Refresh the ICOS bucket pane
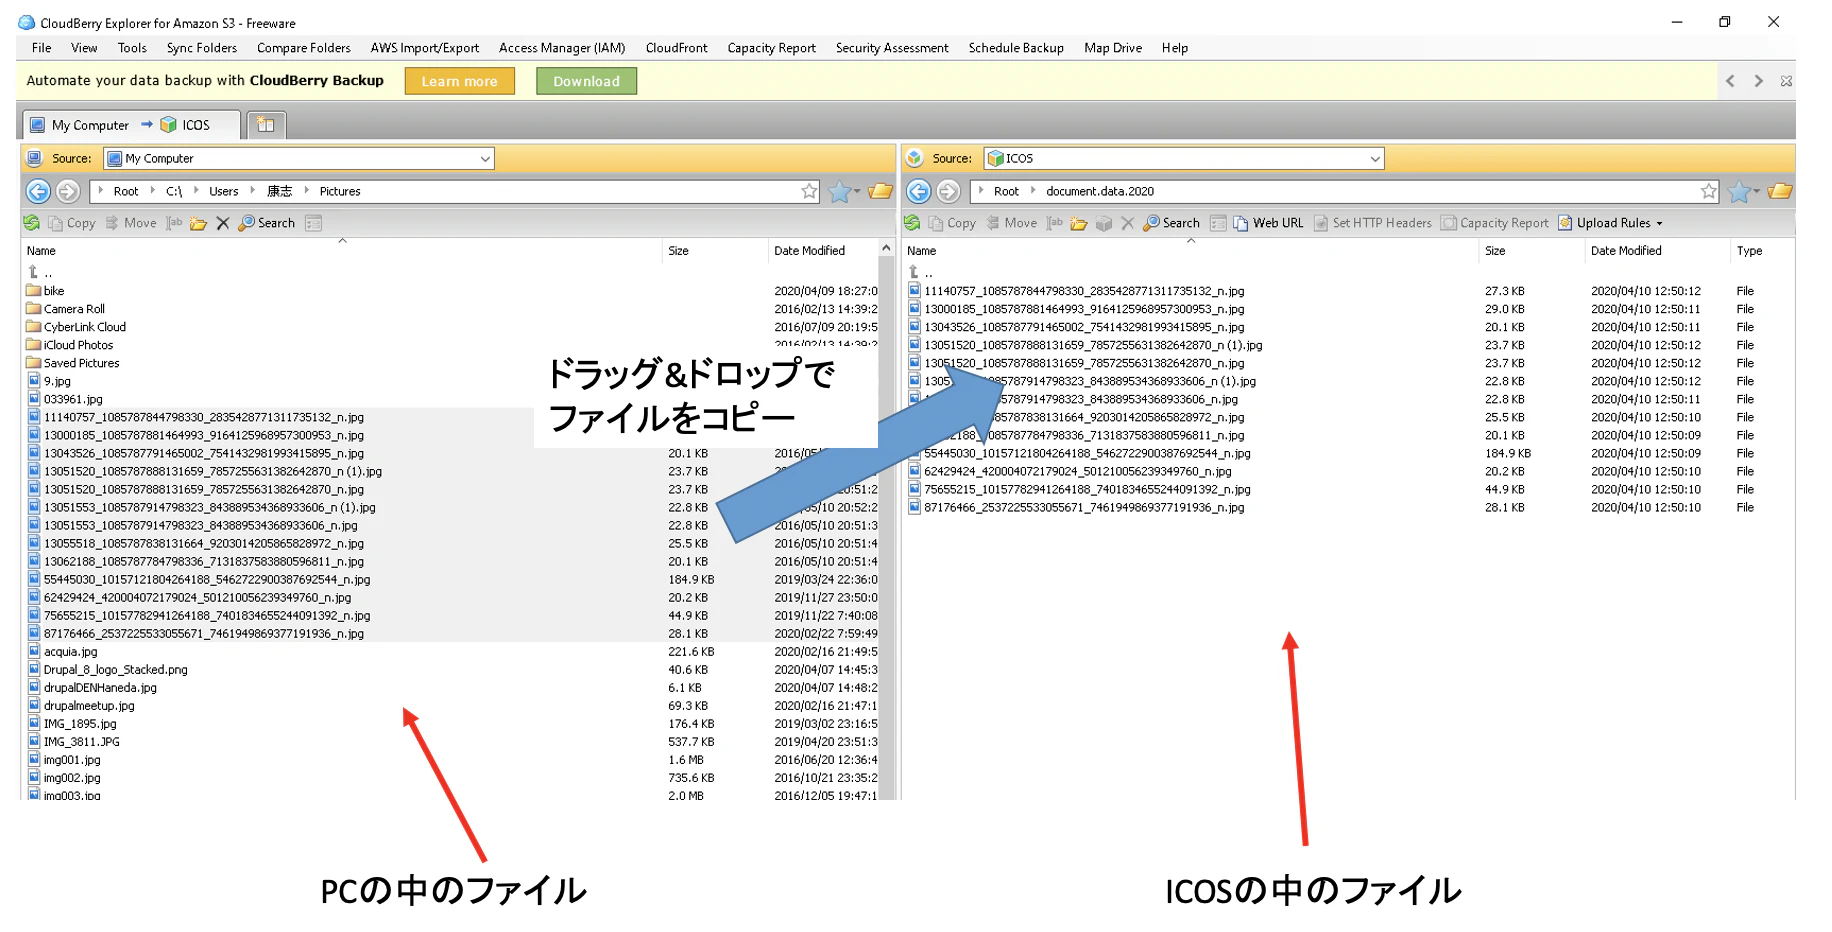Viewport: 1832px width, 932px height. pos(912,223)
